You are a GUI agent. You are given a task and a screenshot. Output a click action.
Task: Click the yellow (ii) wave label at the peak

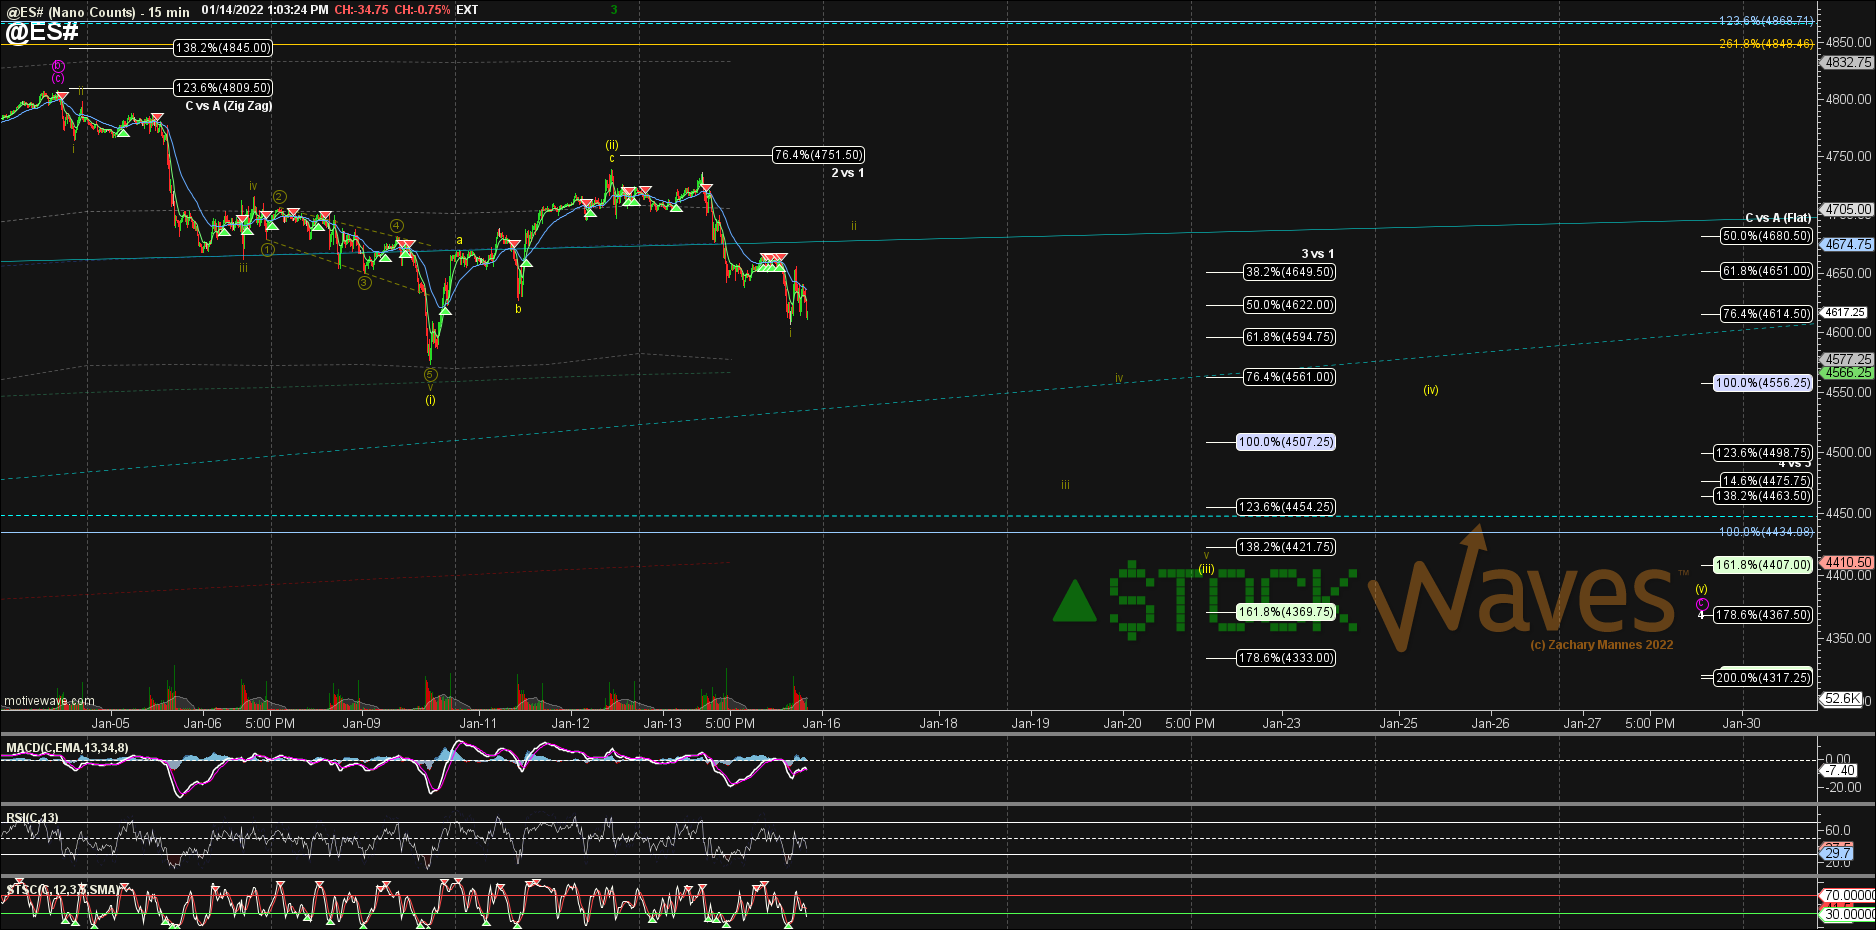[612, 145]
